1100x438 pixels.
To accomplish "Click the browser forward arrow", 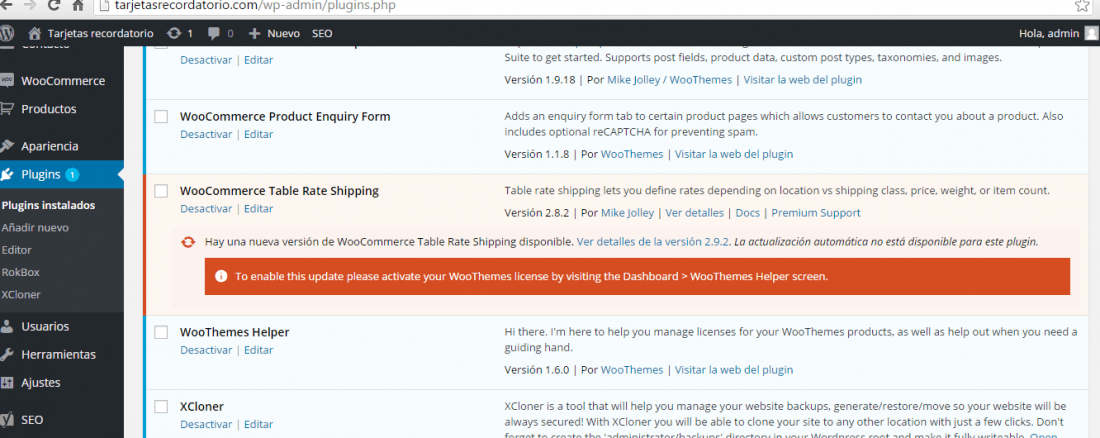I will (29, 6).
